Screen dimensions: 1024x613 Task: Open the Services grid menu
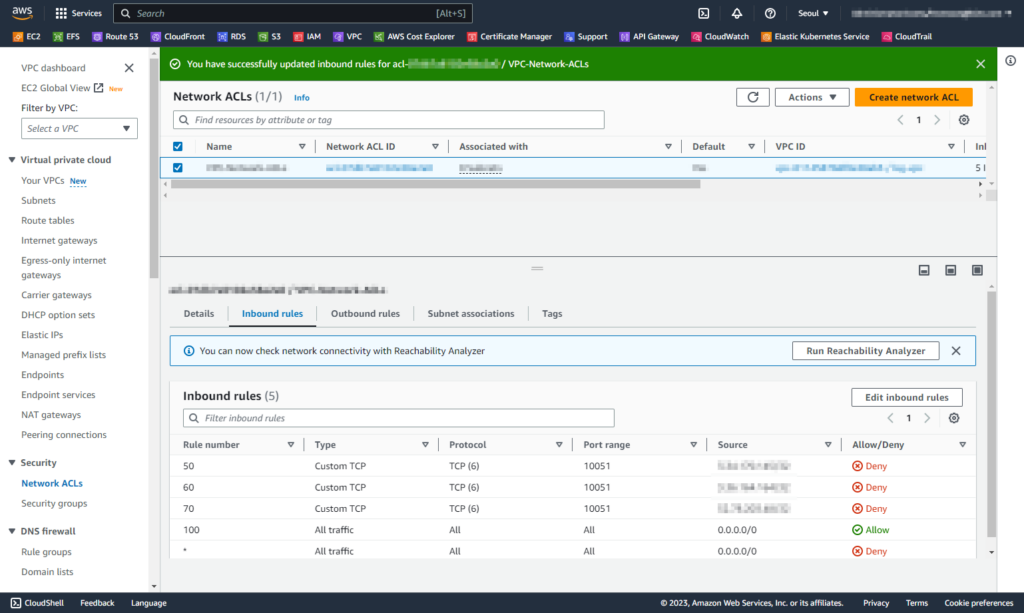78,13
